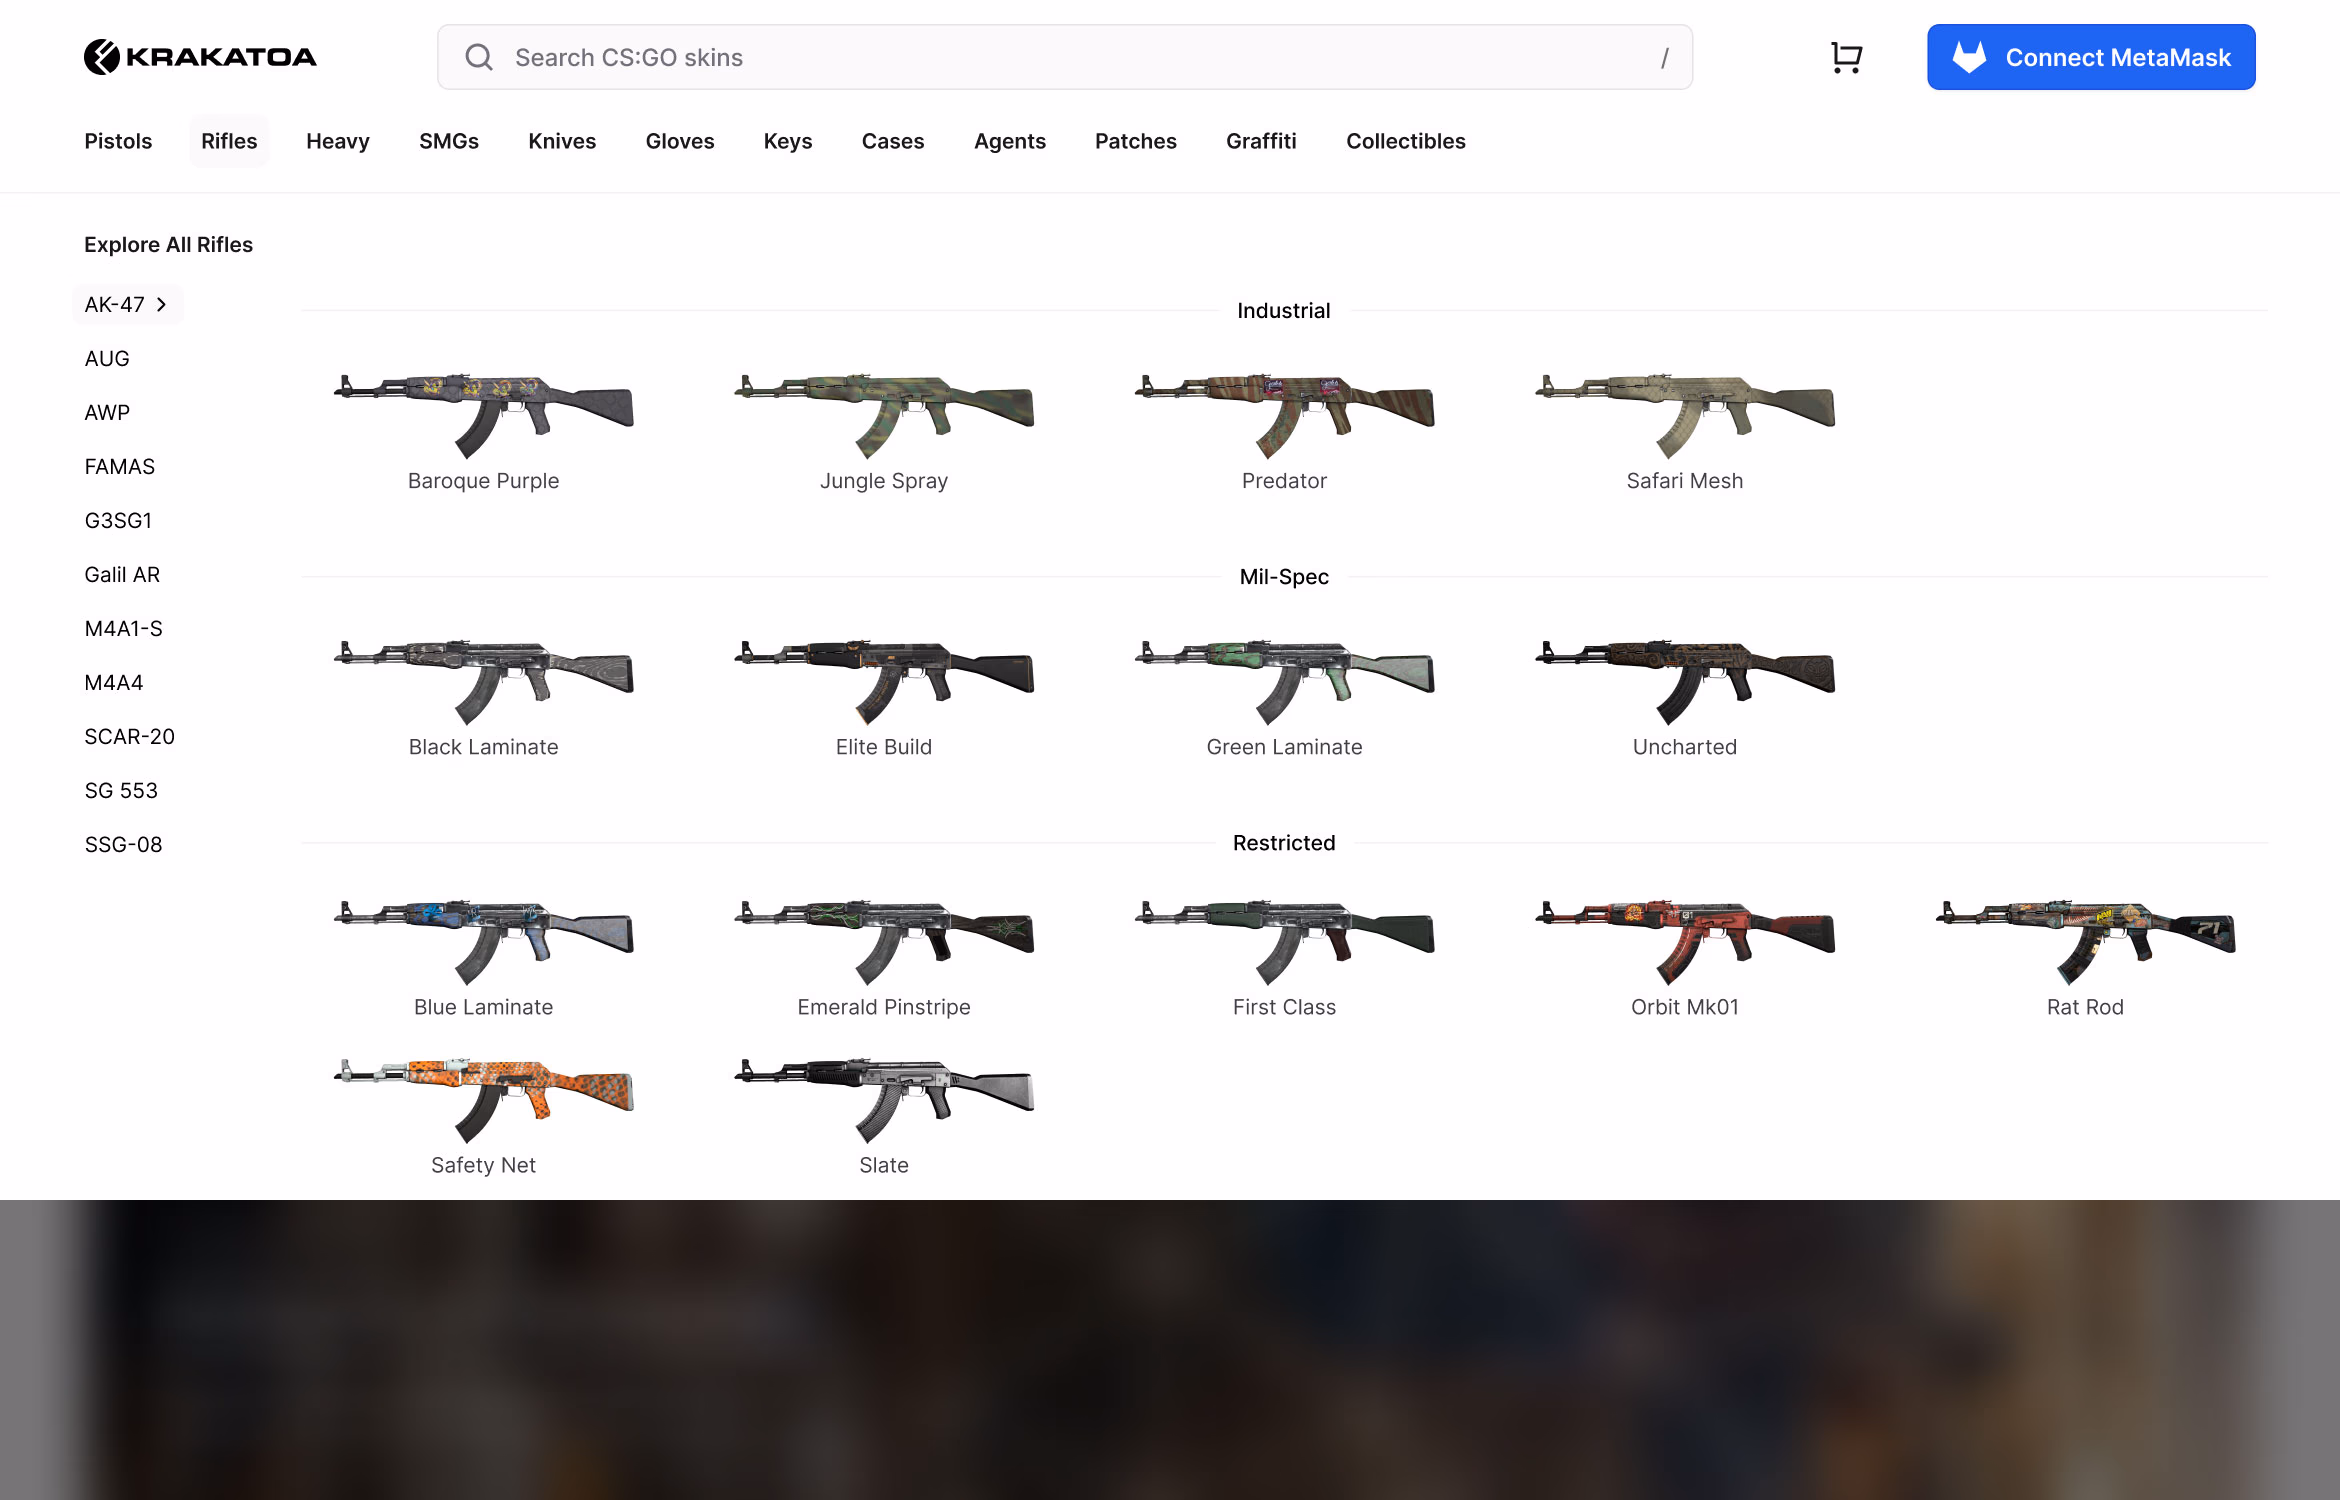The height and width of the screenshot is (1500, 2340).
Task: View the Emerald Pinstripe skin
Action: 884,945
